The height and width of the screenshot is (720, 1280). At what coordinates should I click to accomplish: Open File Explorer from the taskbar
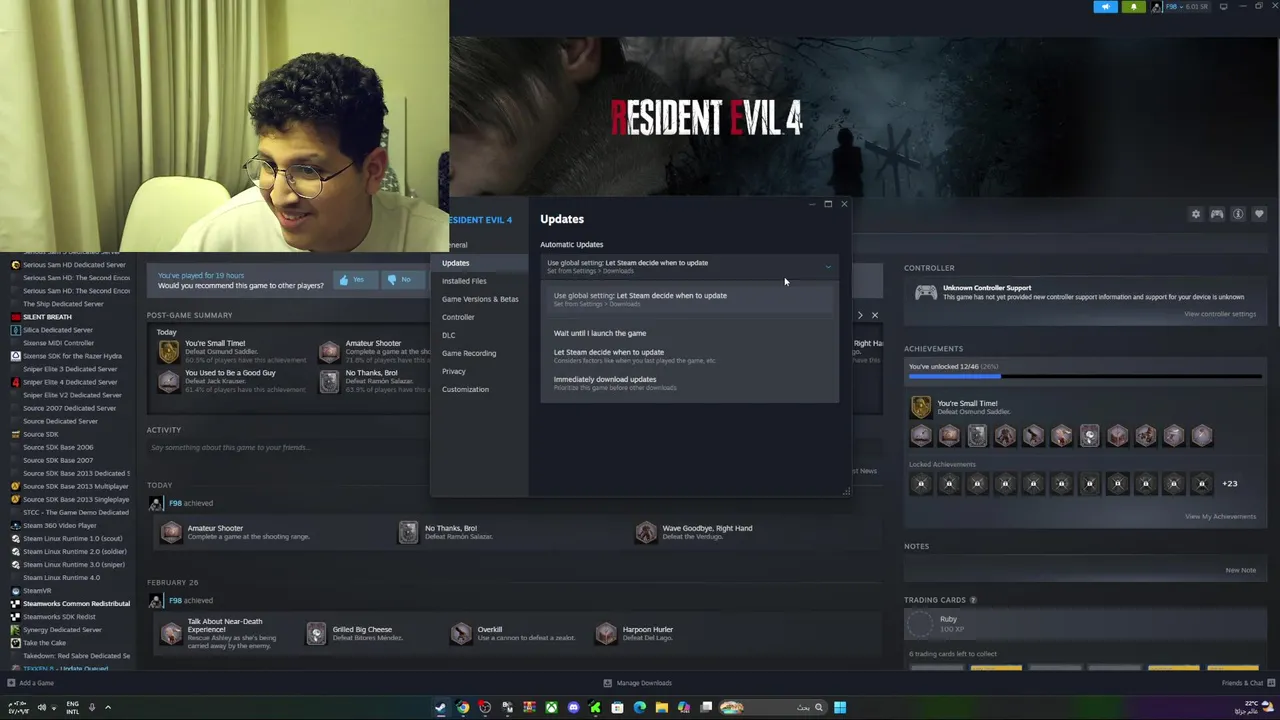pos(661,708)
